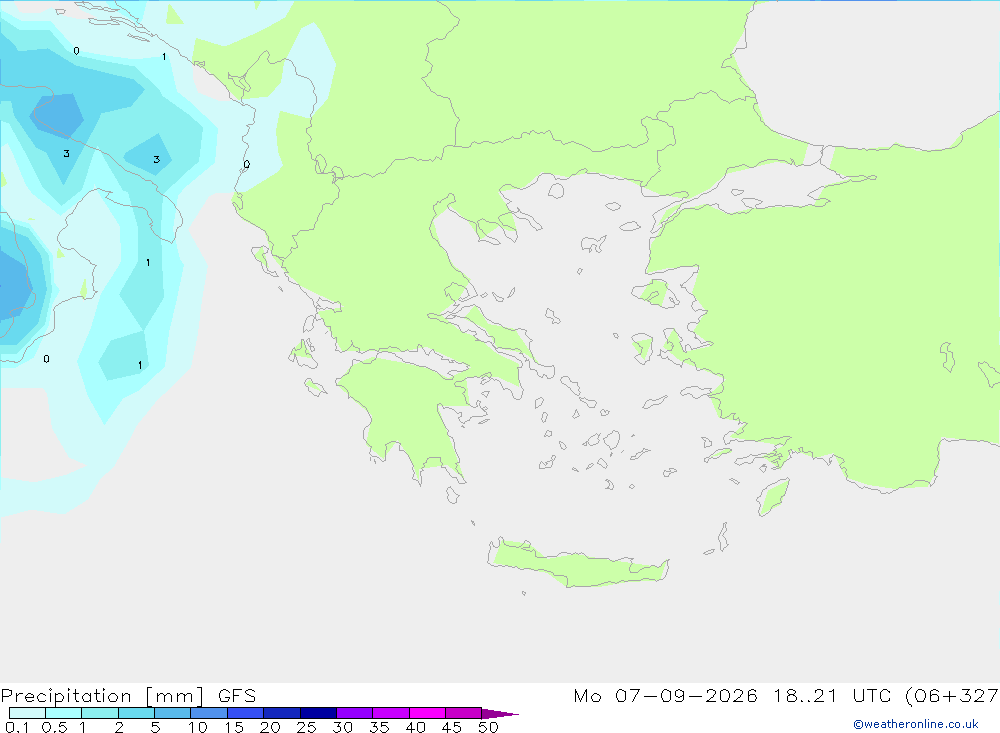Screen dimensions: 1000x733
Task: Open the weatheronline.co.uk copyright link
Action: coord(915,724)
